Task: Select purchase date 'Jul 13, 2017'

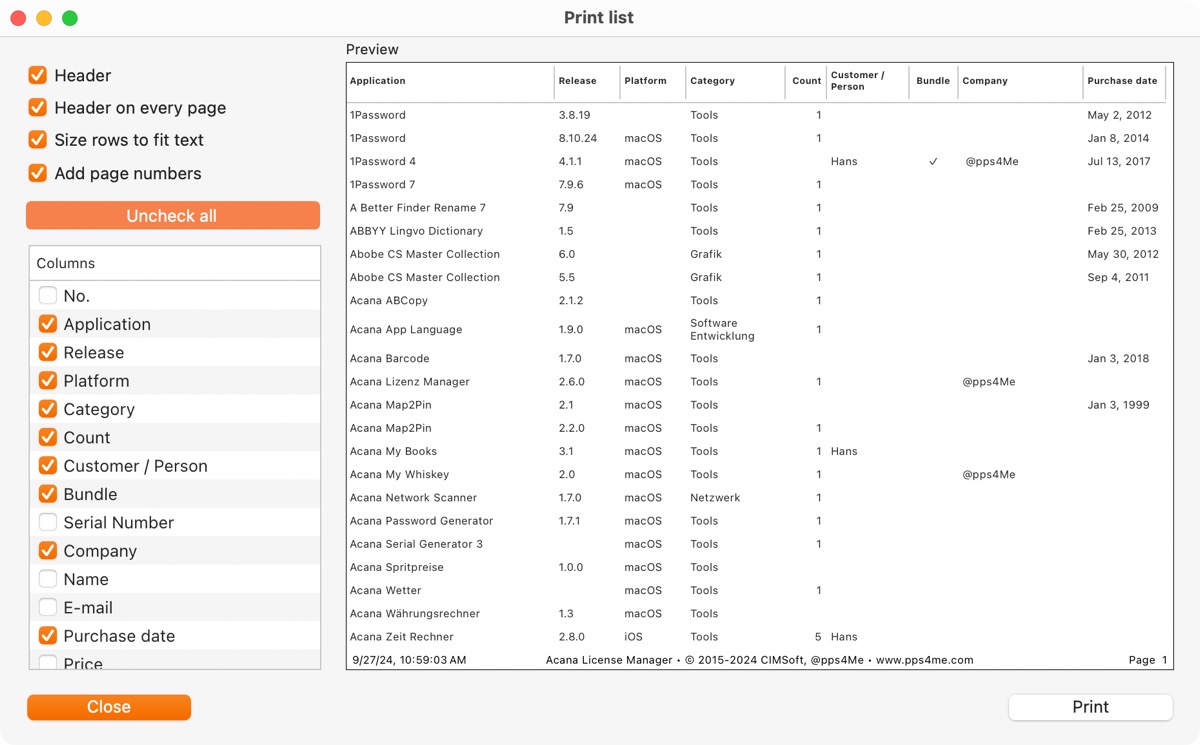Action: tap(1119, 161)
